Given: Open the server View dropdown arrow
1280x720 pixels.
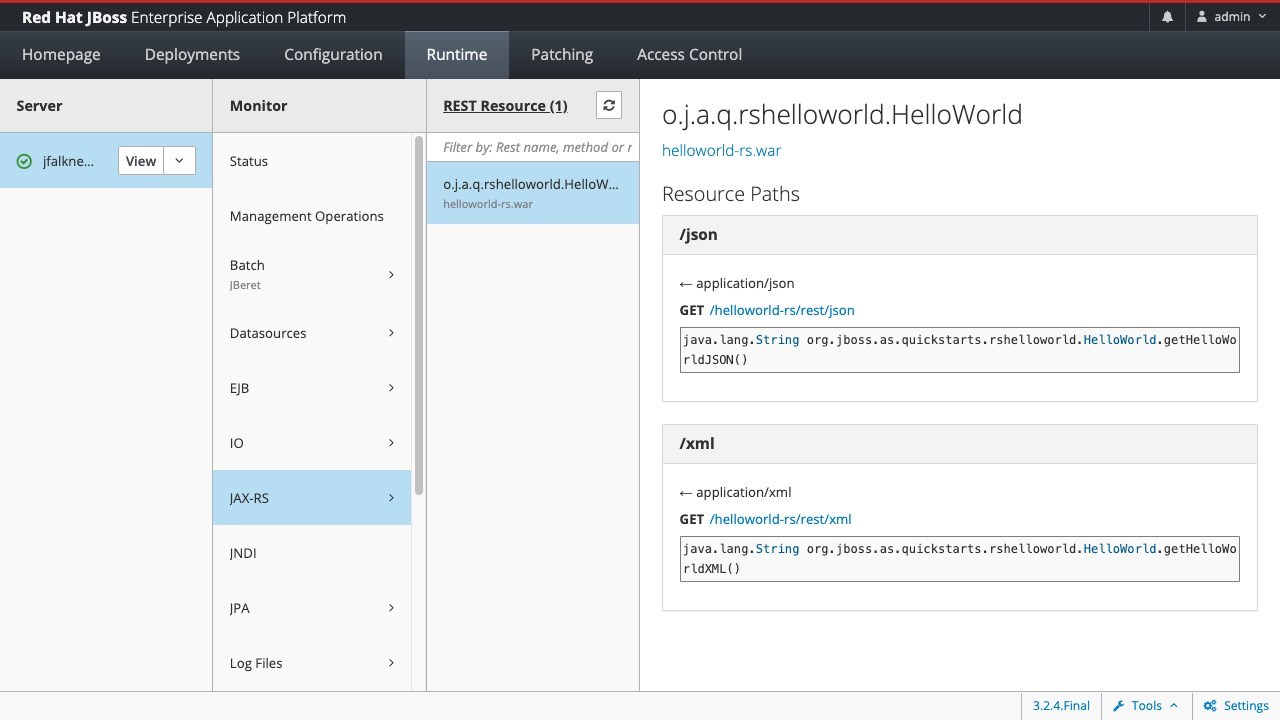Looking at the screenshot, I should tap(179, 161).
